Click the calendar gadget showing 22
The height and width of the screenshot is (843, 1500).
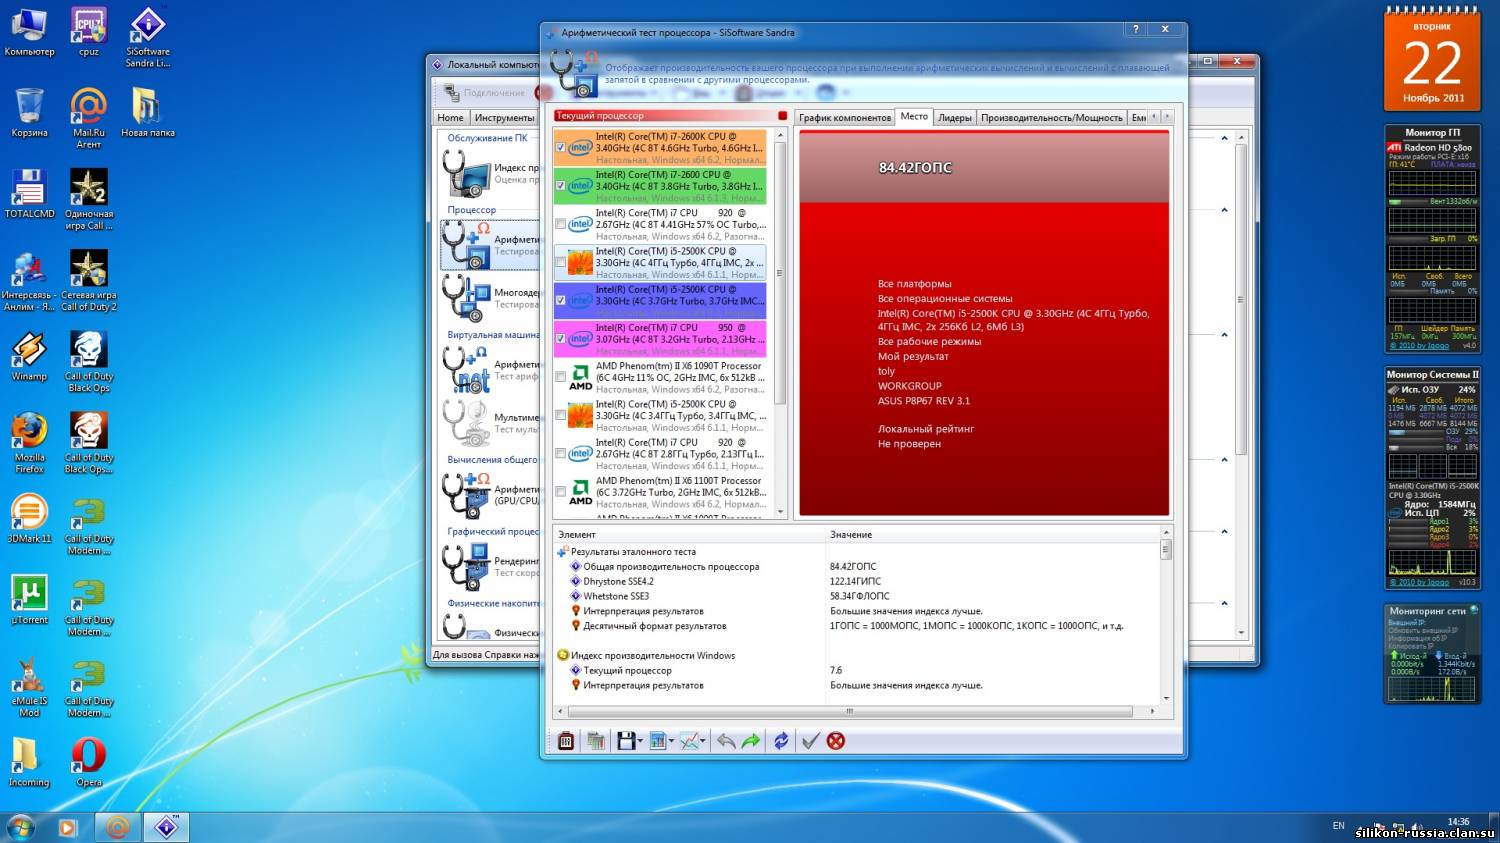point(1432,60)
